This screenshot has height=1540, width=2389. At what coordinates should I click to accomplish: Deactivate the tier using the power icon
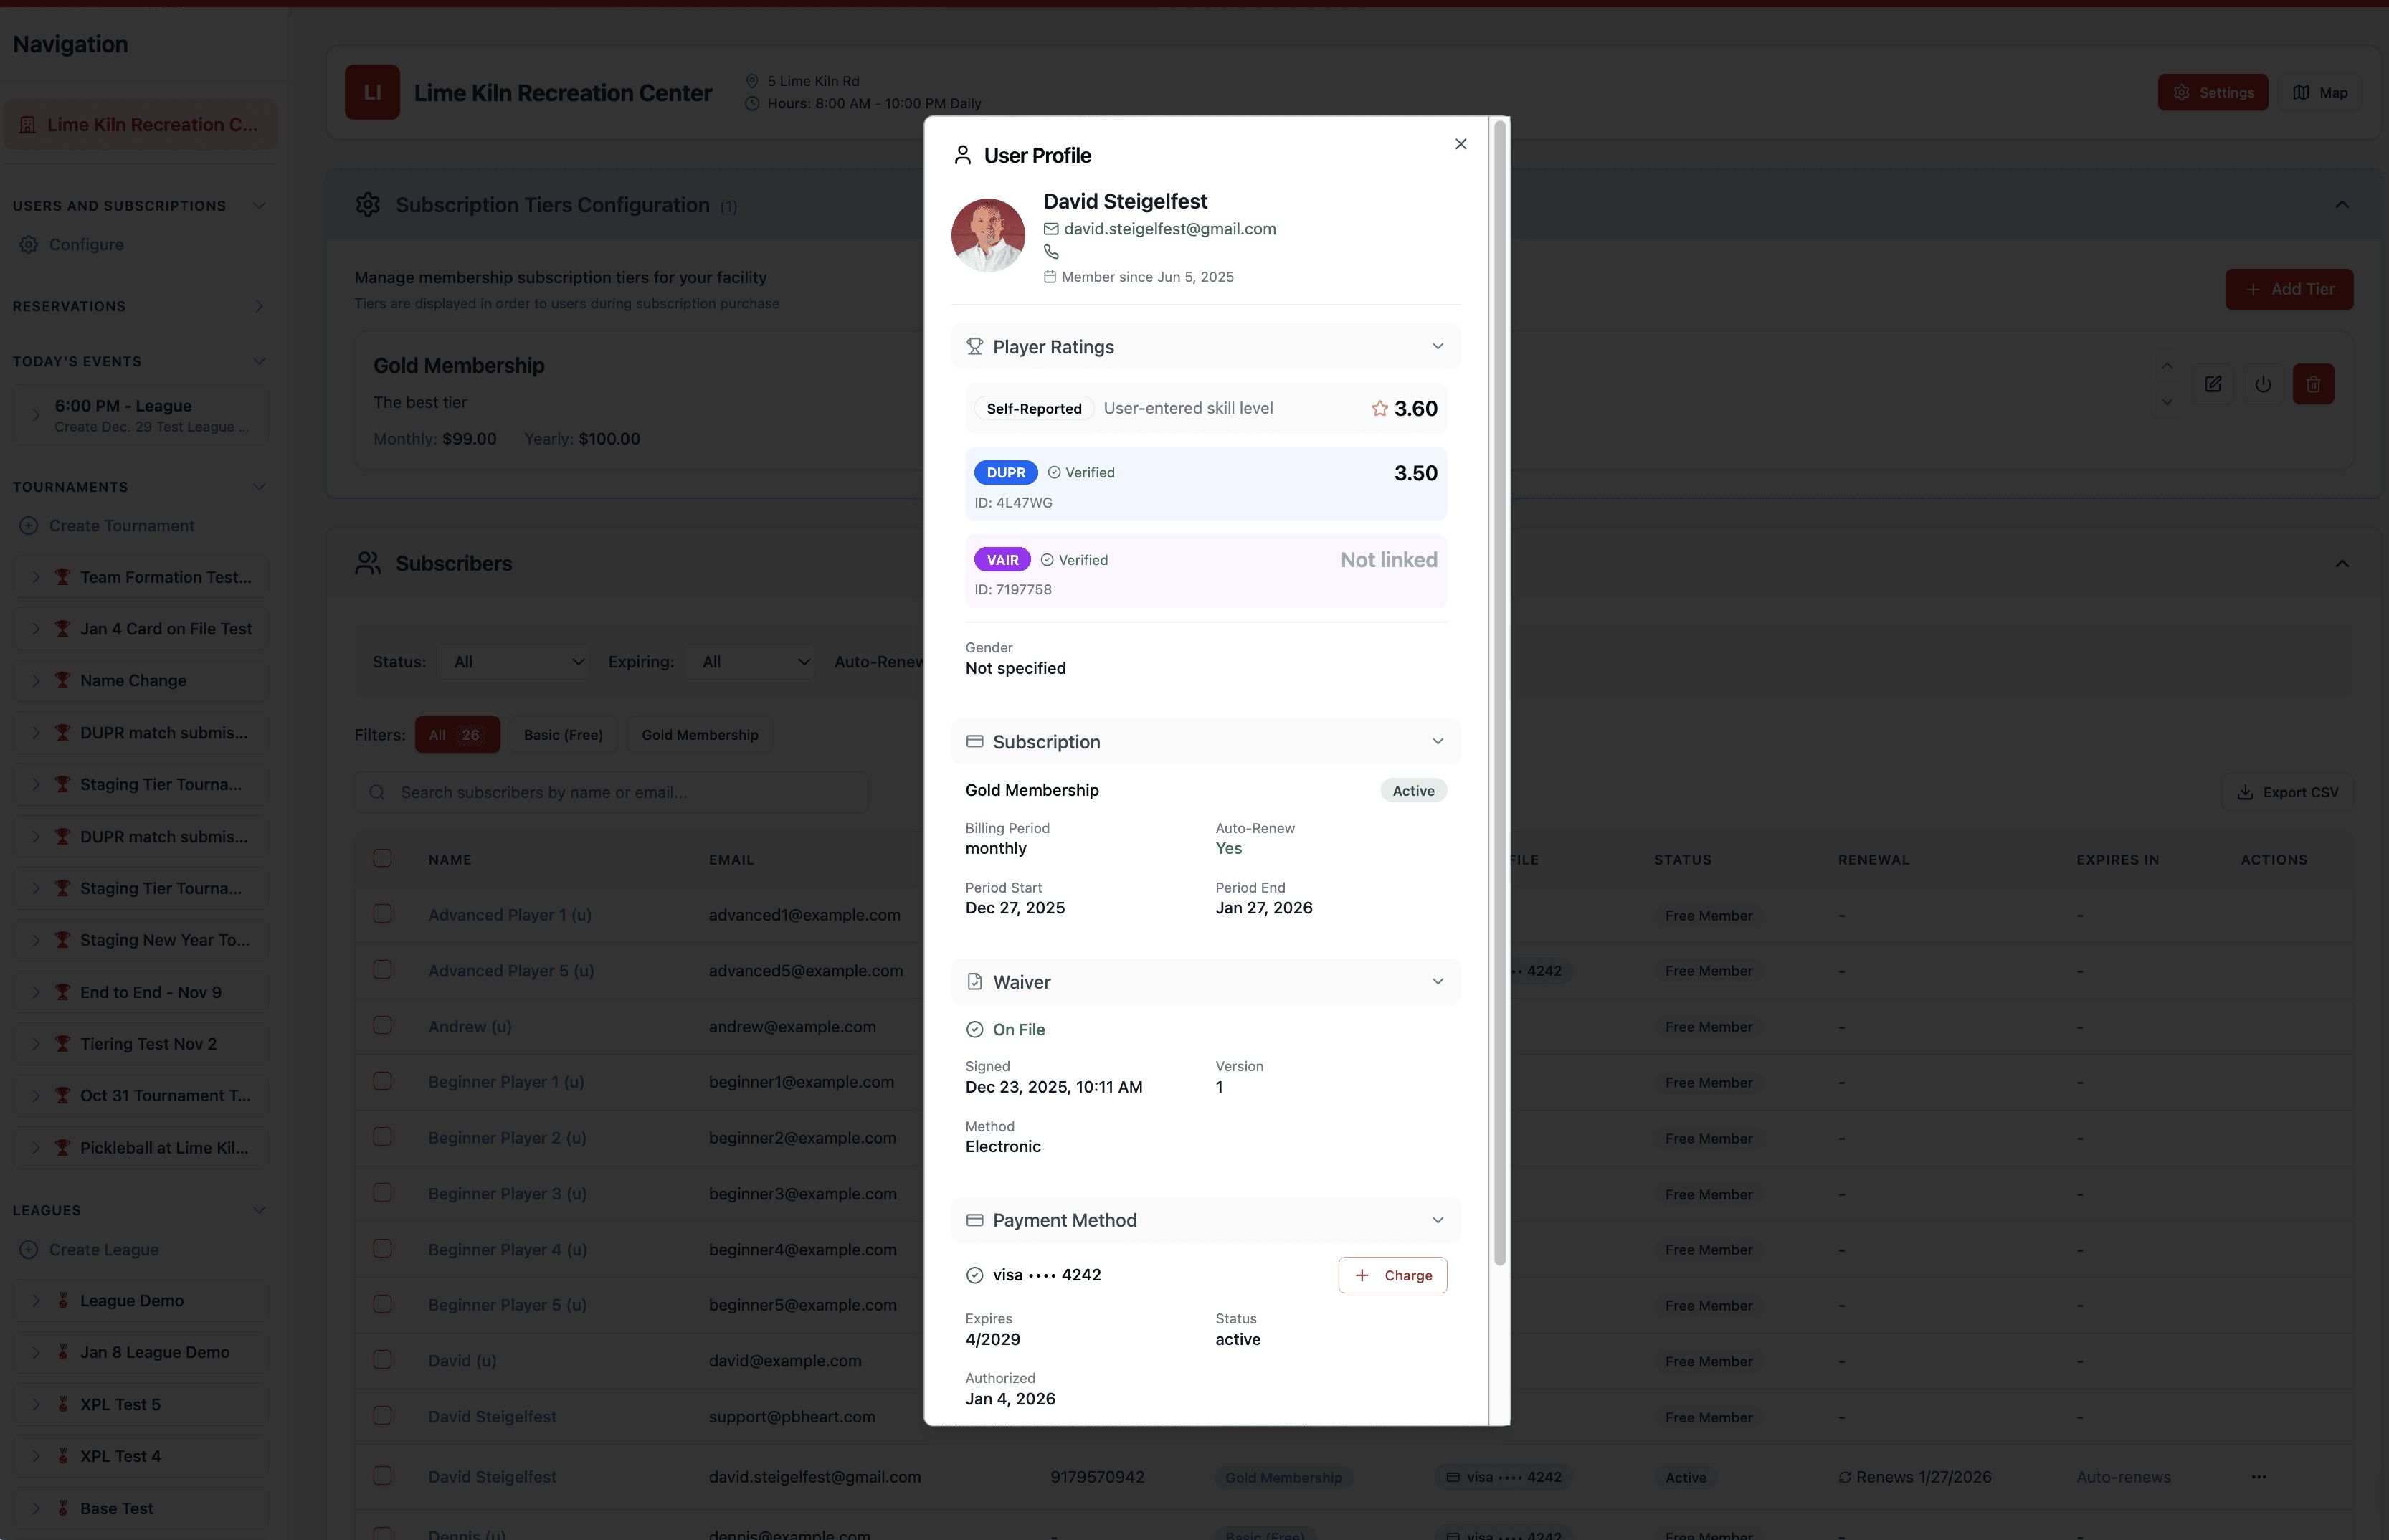(2263, 384)
